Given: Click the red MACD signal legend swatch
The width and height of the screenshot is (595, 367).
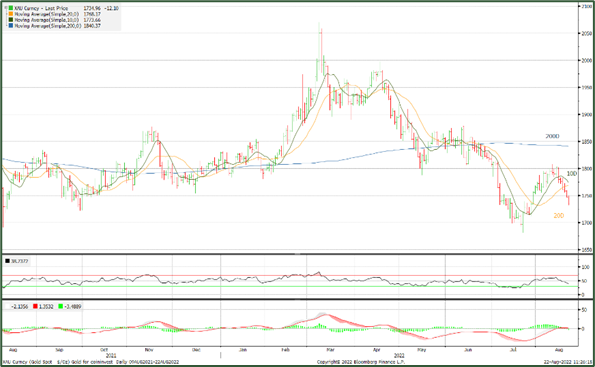Looking at the screenshot, I should click(x=35, y=306).
